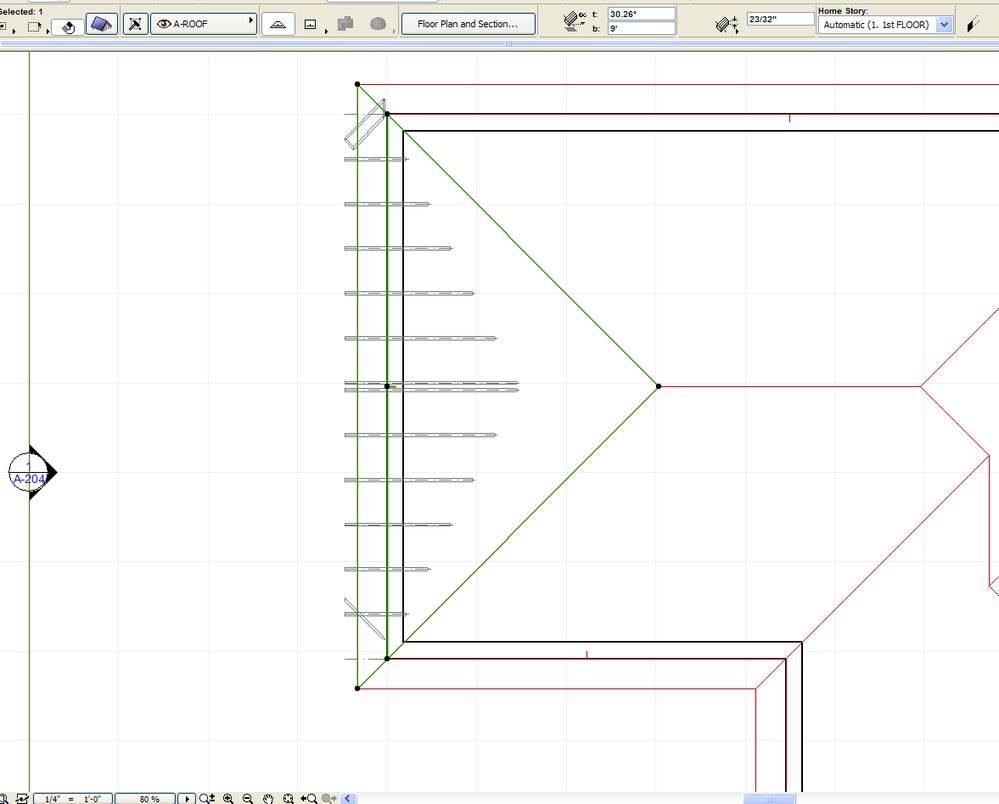Click the roof thickness field 23/32"
The width and height of the screenshot is (999, 804).
(x=780, y=19)
